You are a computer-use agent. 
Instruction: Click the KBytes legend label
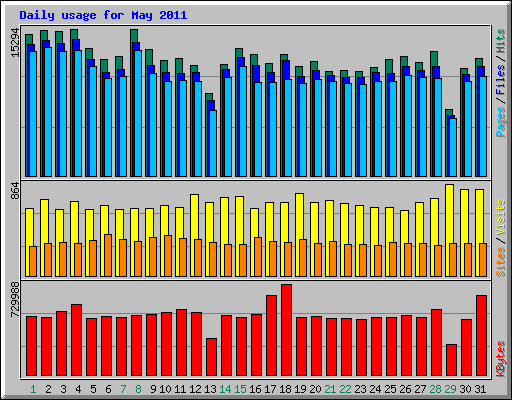[x=501, y=359]
